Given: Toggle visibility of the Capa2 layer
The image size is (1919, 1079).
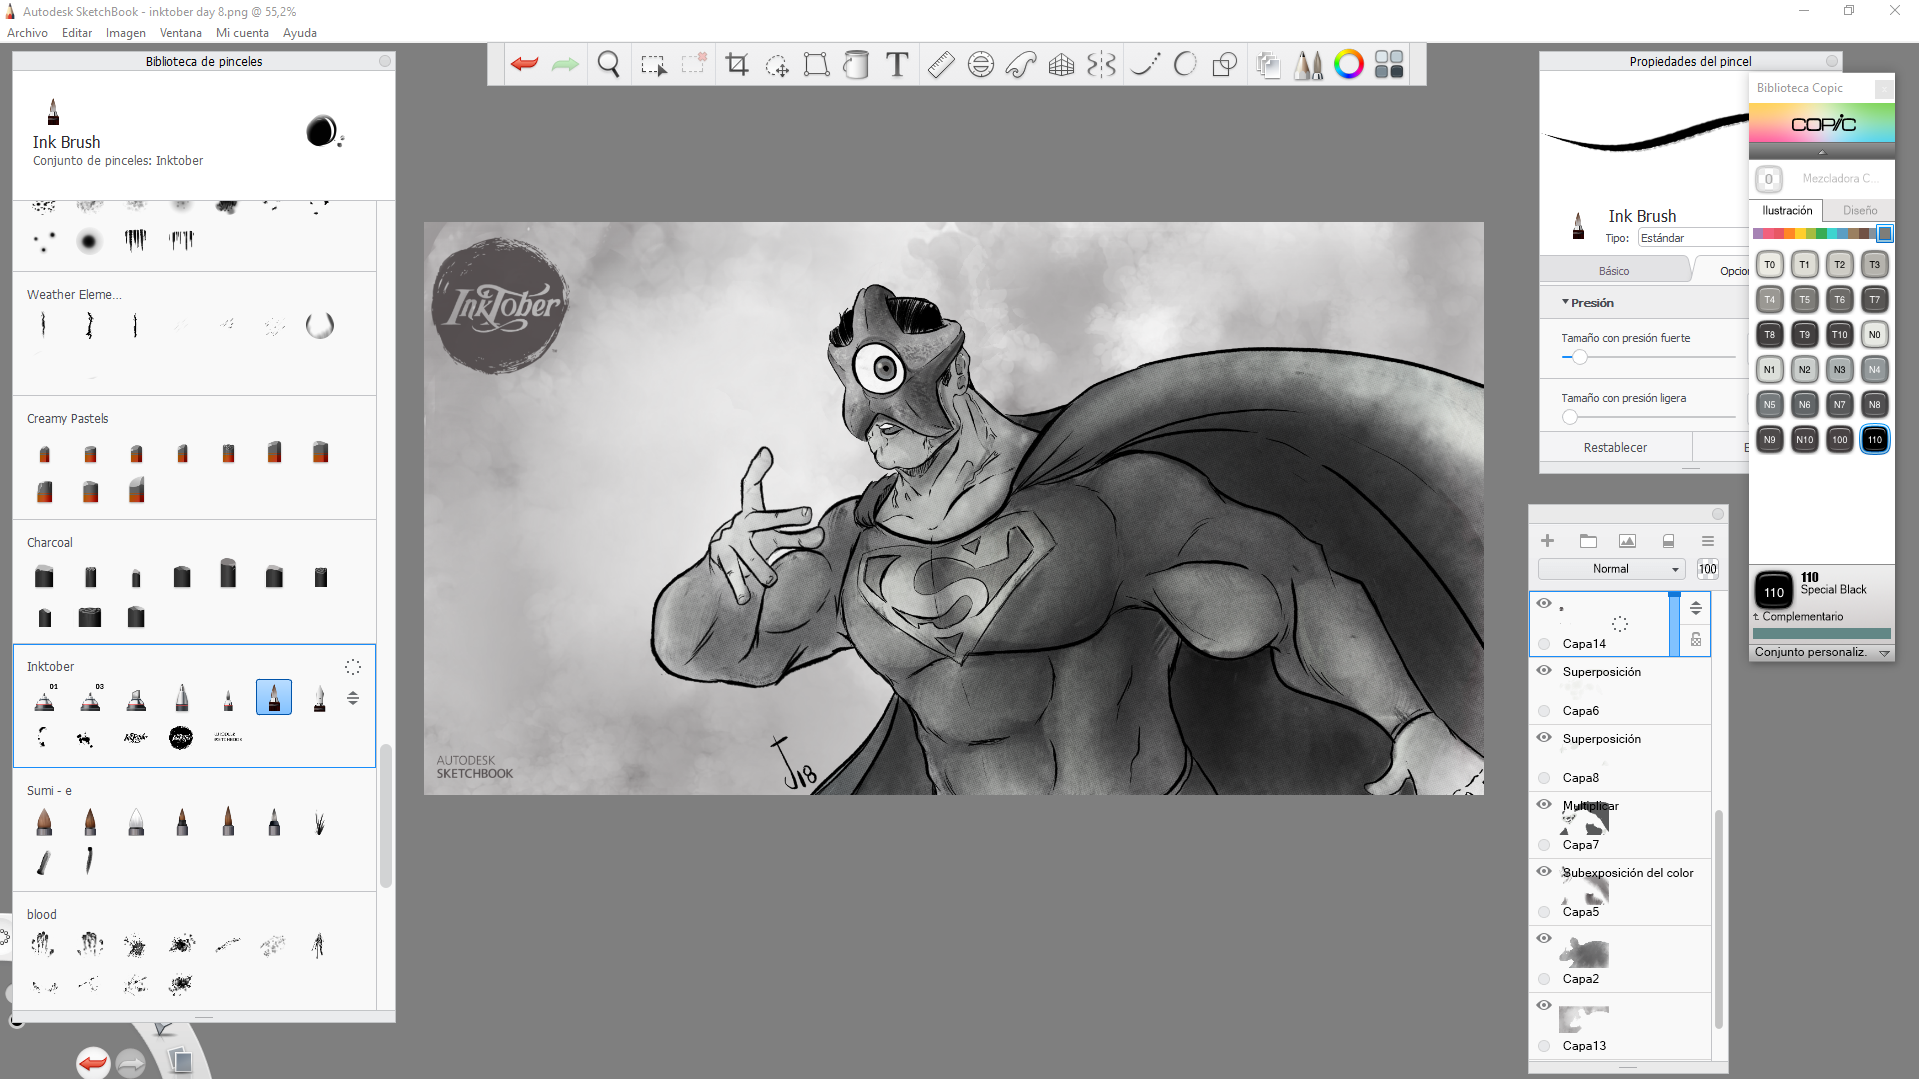Looking at the screenshot, I should pos(1544,939).
